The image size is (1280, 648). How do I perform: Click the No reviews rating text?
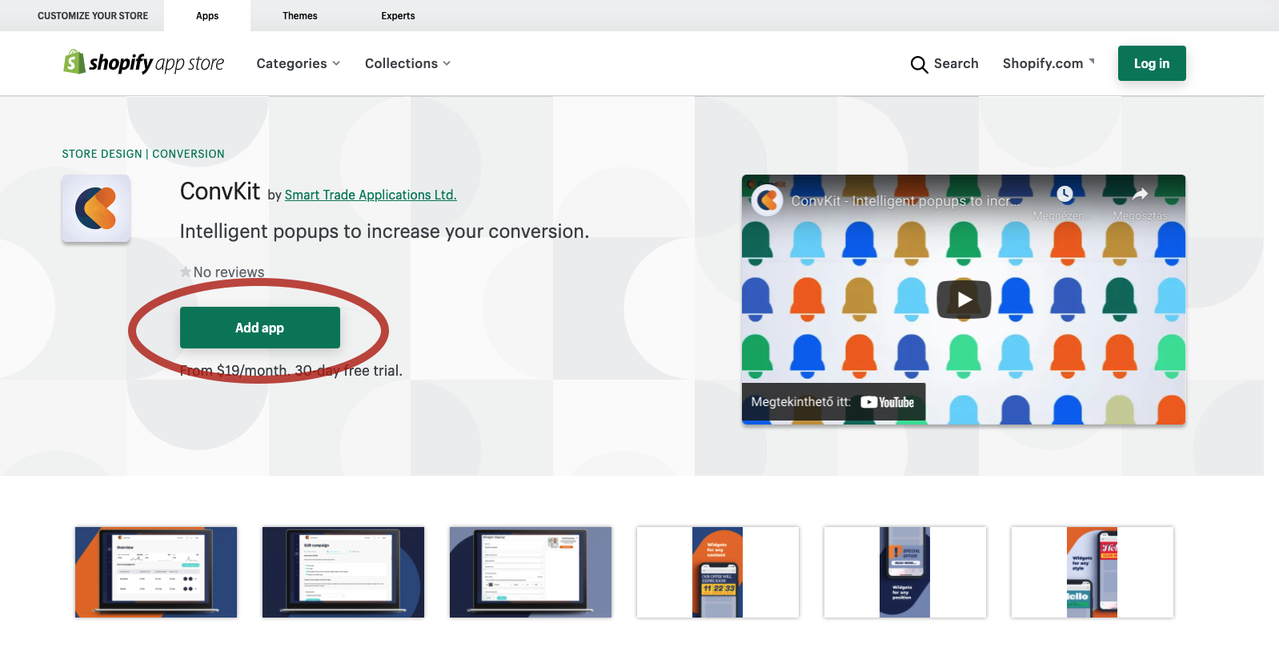point(229,272)
